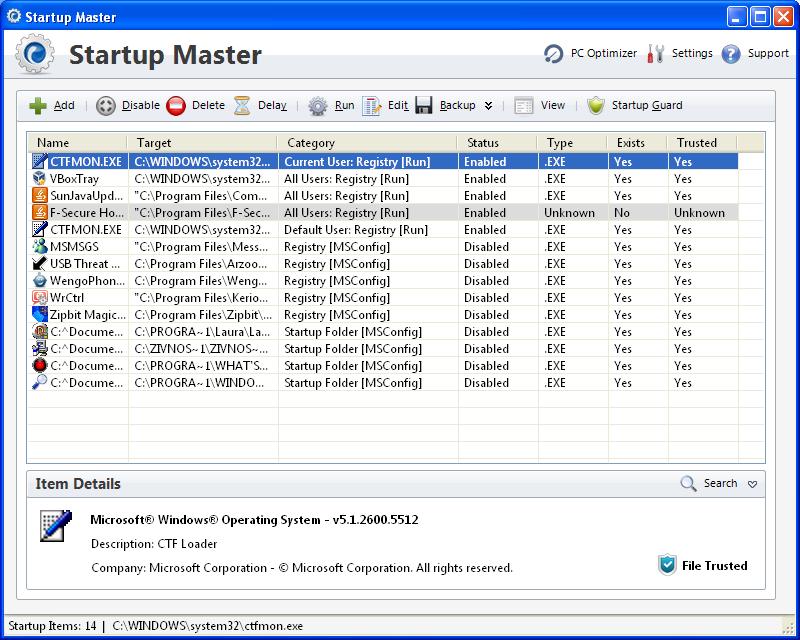The image size is (800, 640).
Task: Click the 'C:\PROGRA~1\WHAT'S...' target cell
Action: 201,365
